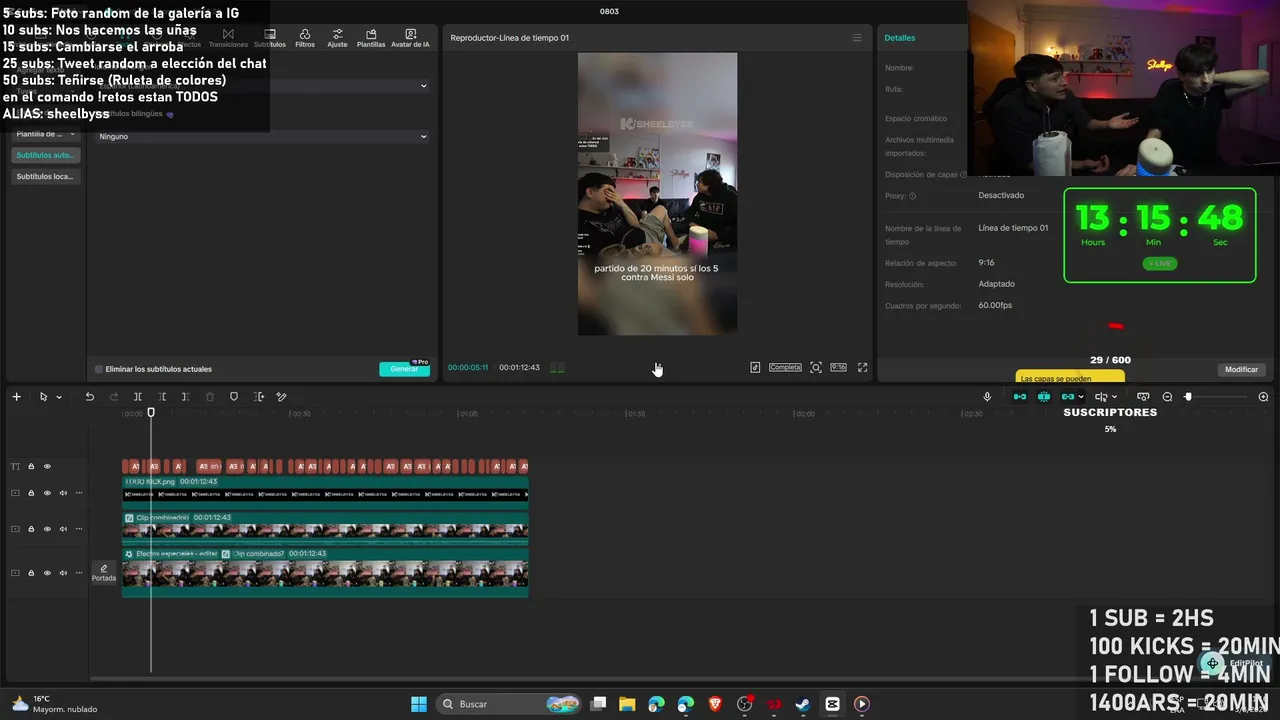Select the Subtítulos tab
Screen dimensions: 1280x720
(270, 38)
